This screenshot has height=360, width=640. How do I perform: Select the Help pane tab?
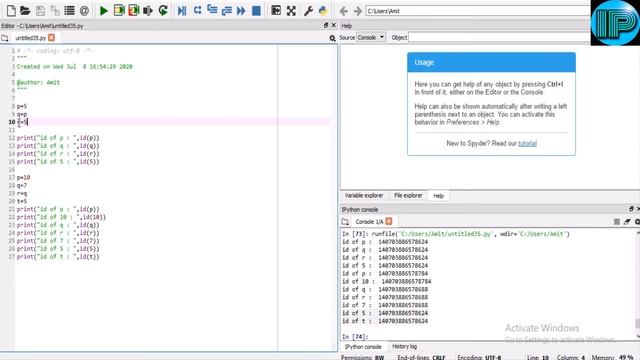(x=438, y=196)
